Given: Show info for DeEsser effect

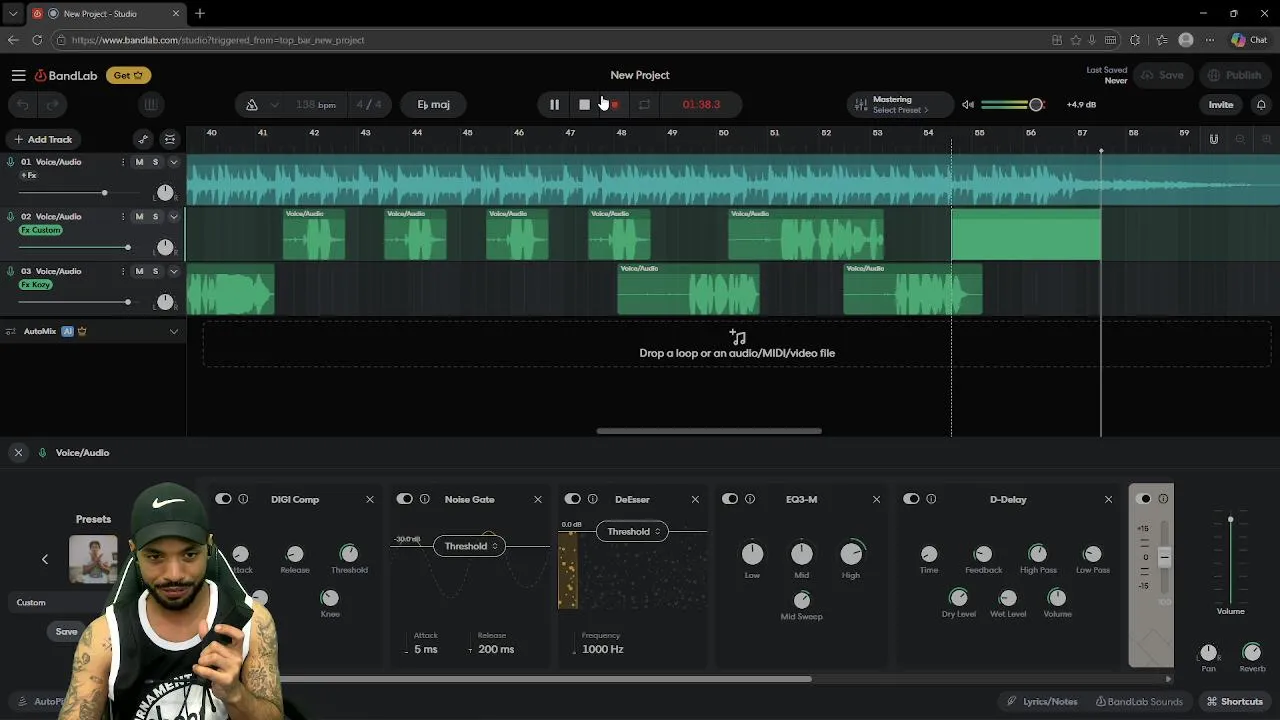Looking at the screenshot, I should point(592,499).
